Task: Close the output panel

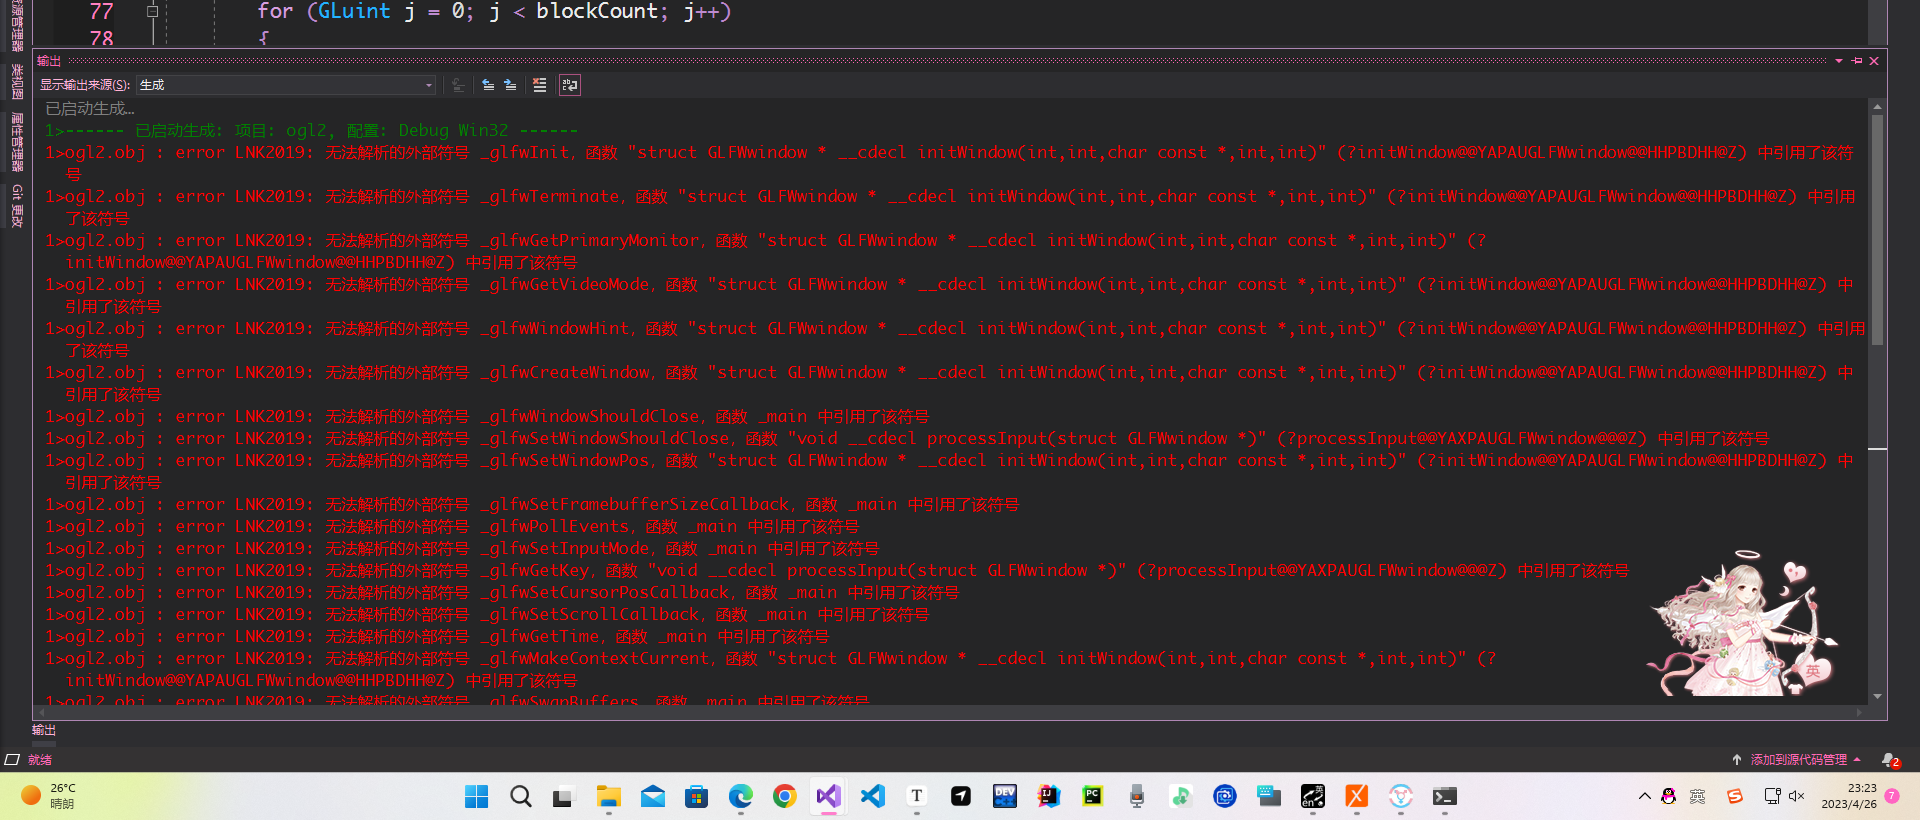Action: pos(1874,61)
